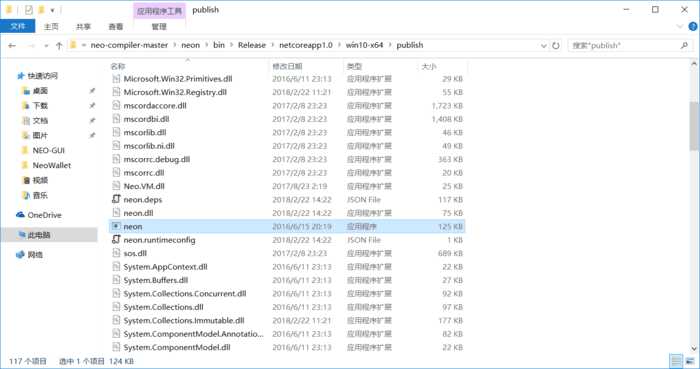Open 快速访问 in the sidebar
This screenshot has width=700, height=369.
point(38,76)
